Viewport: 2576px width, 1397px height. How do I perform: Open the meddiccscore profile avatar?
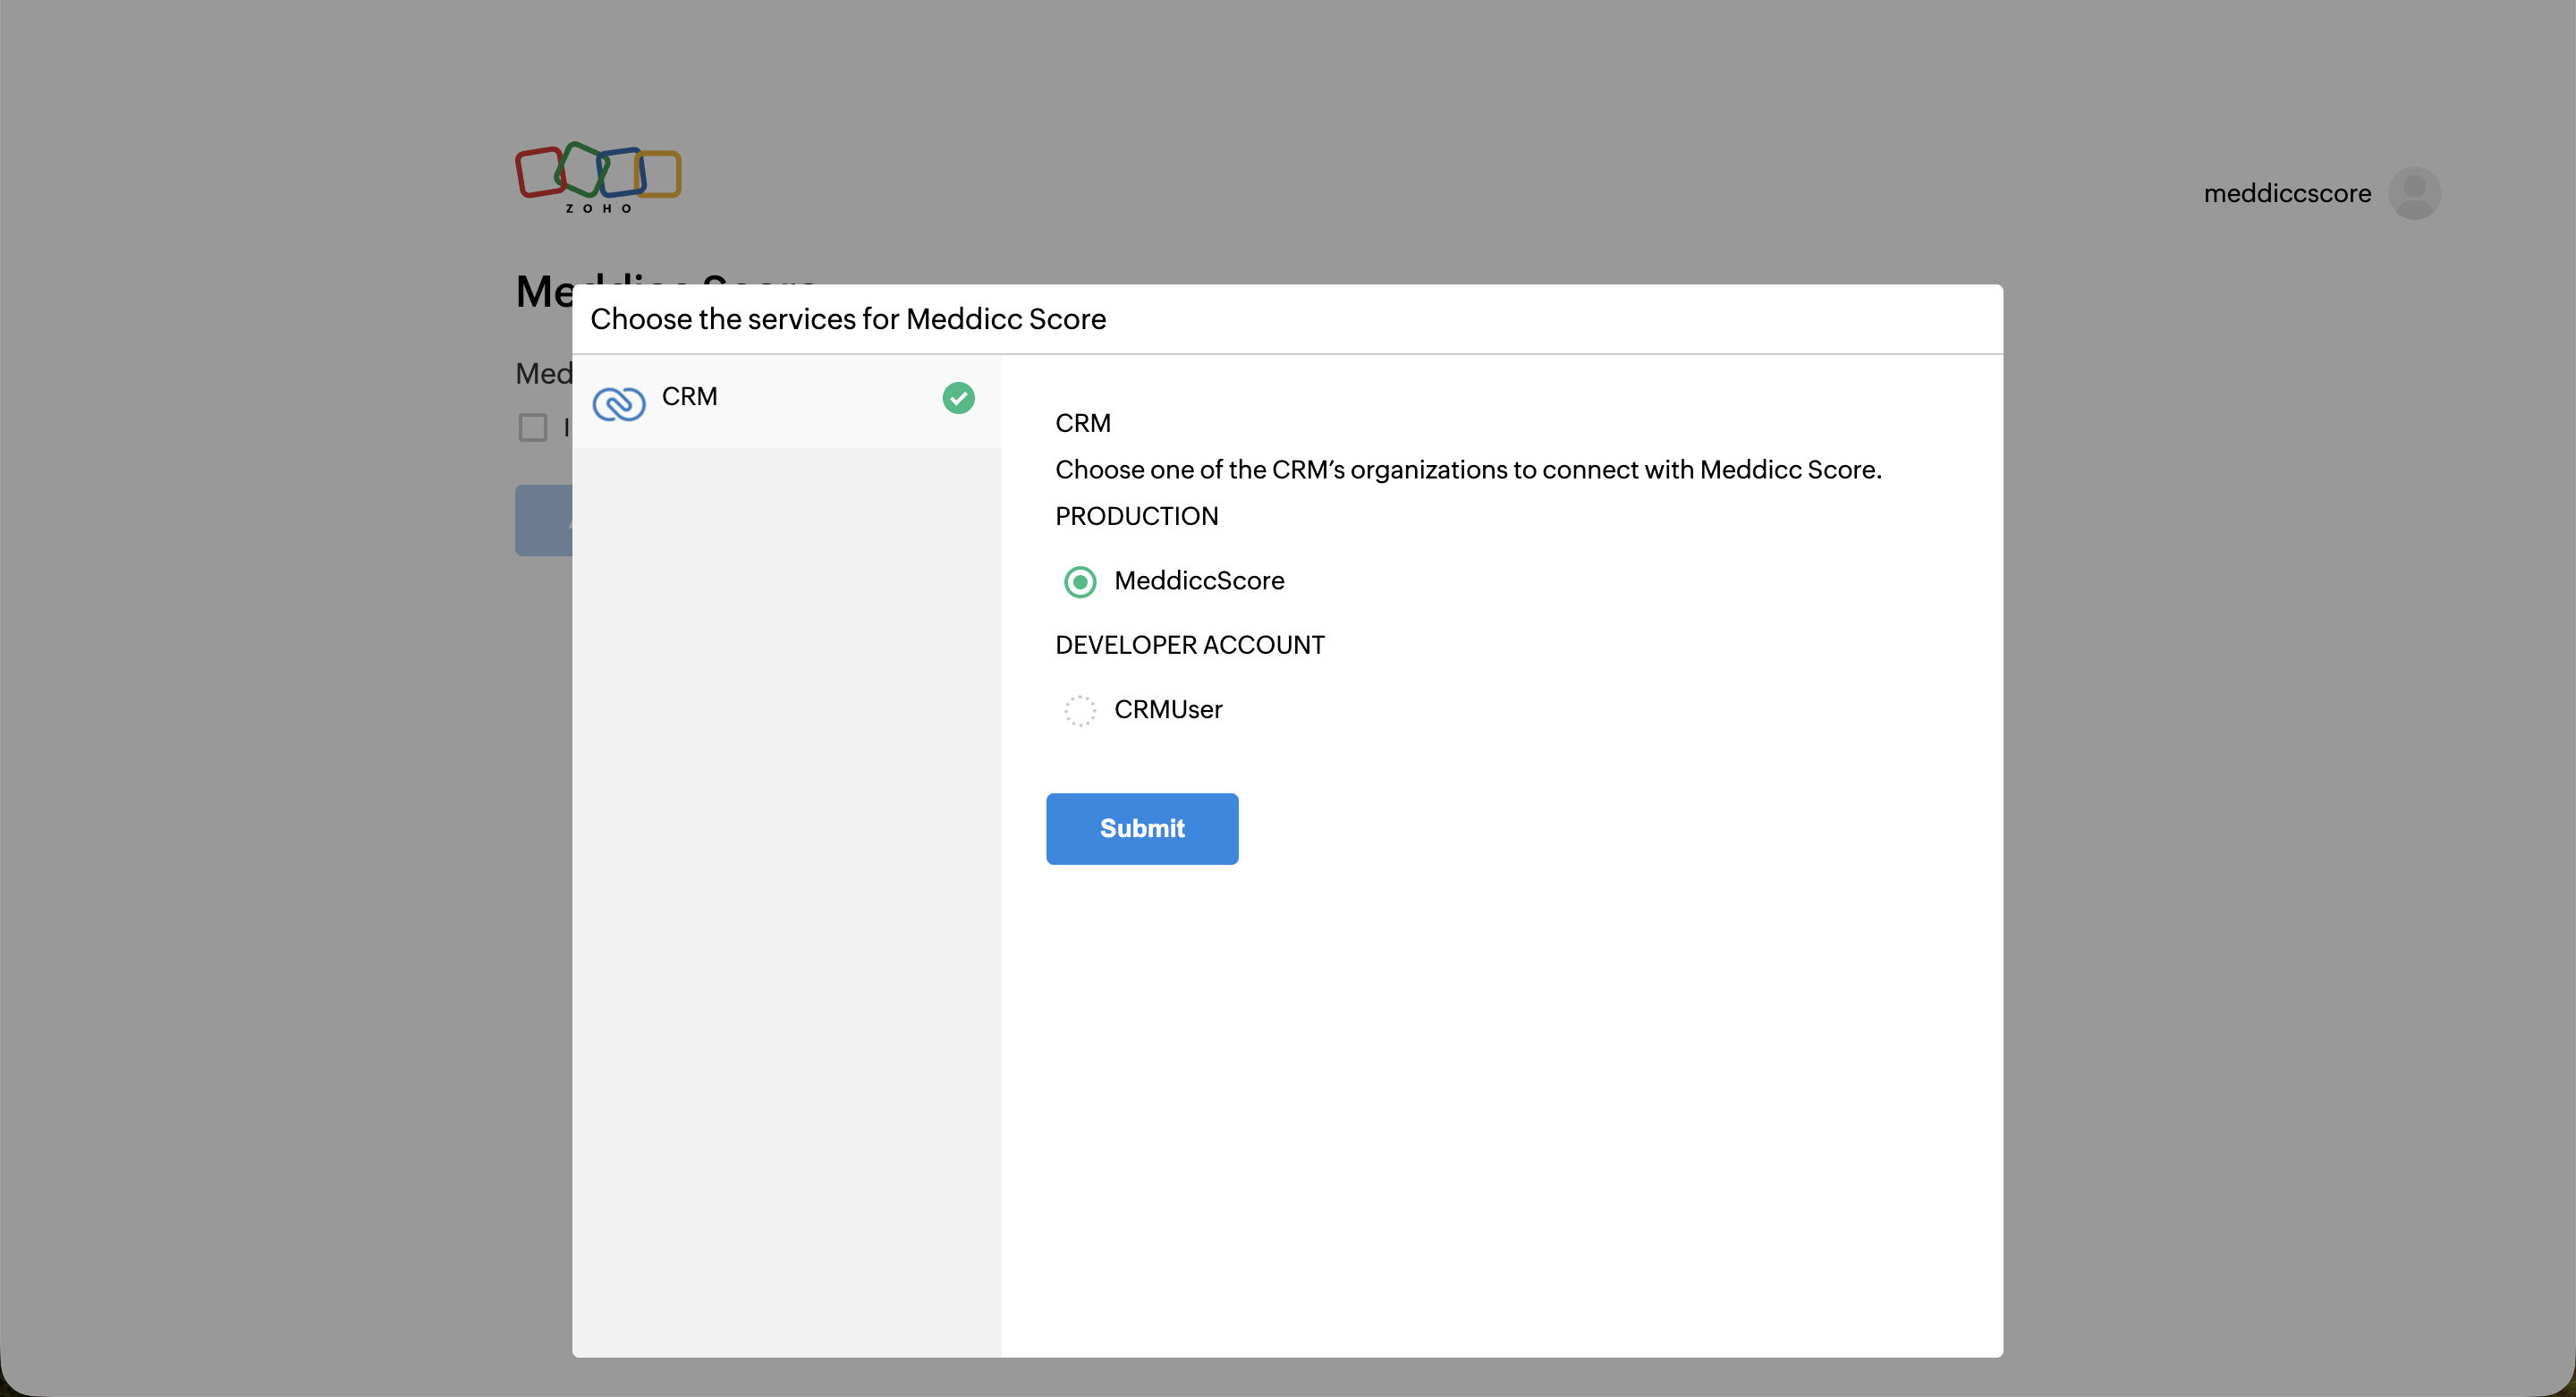[2414, 192]
